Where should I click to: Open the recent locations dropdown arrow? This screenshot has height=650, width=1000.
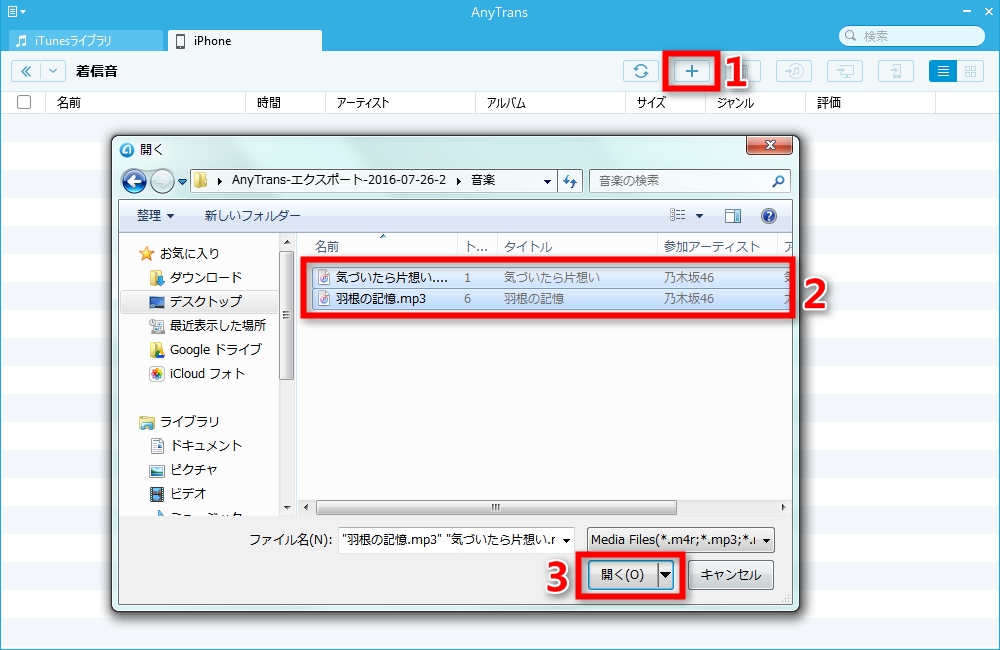pyautogui.click(x=182, y=182)
